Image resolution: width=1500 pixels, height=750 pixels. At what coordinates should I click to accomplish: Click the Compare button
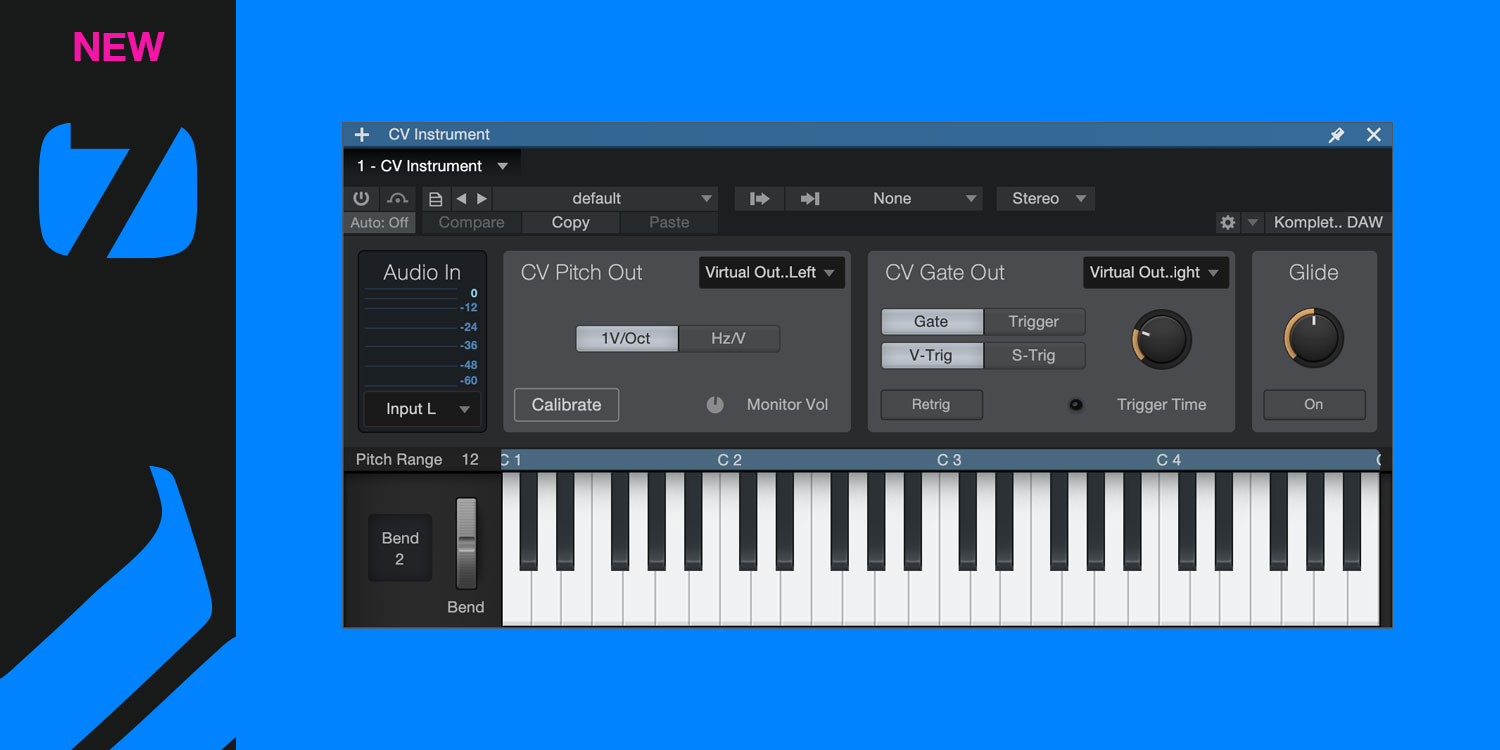(x=471, y=223)
